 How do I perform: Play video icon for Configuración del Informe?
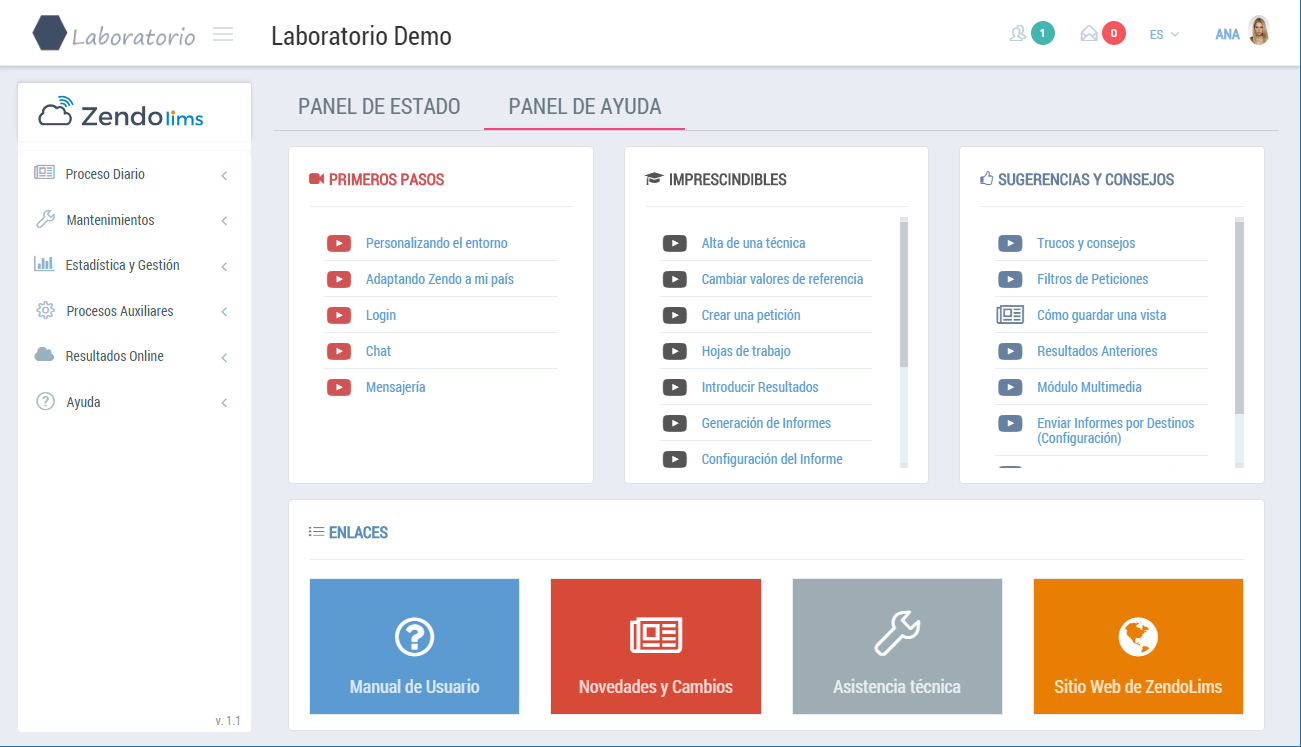(675, 459)
